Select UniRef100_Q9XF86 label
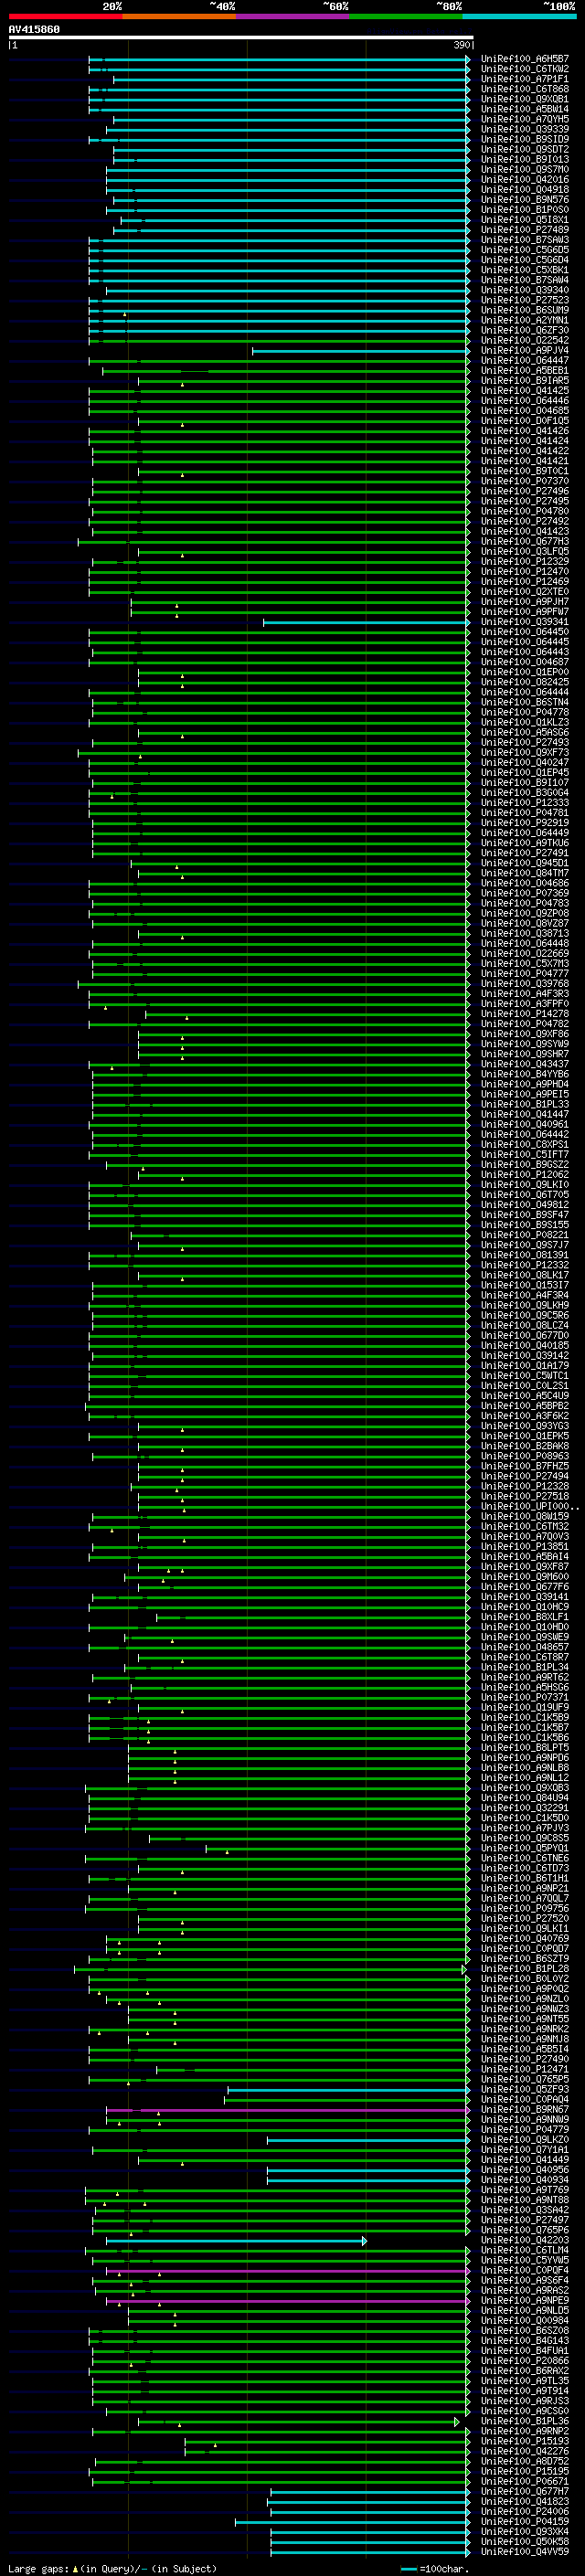This screenshot has height=2576, width=585. click(525, 1034)
